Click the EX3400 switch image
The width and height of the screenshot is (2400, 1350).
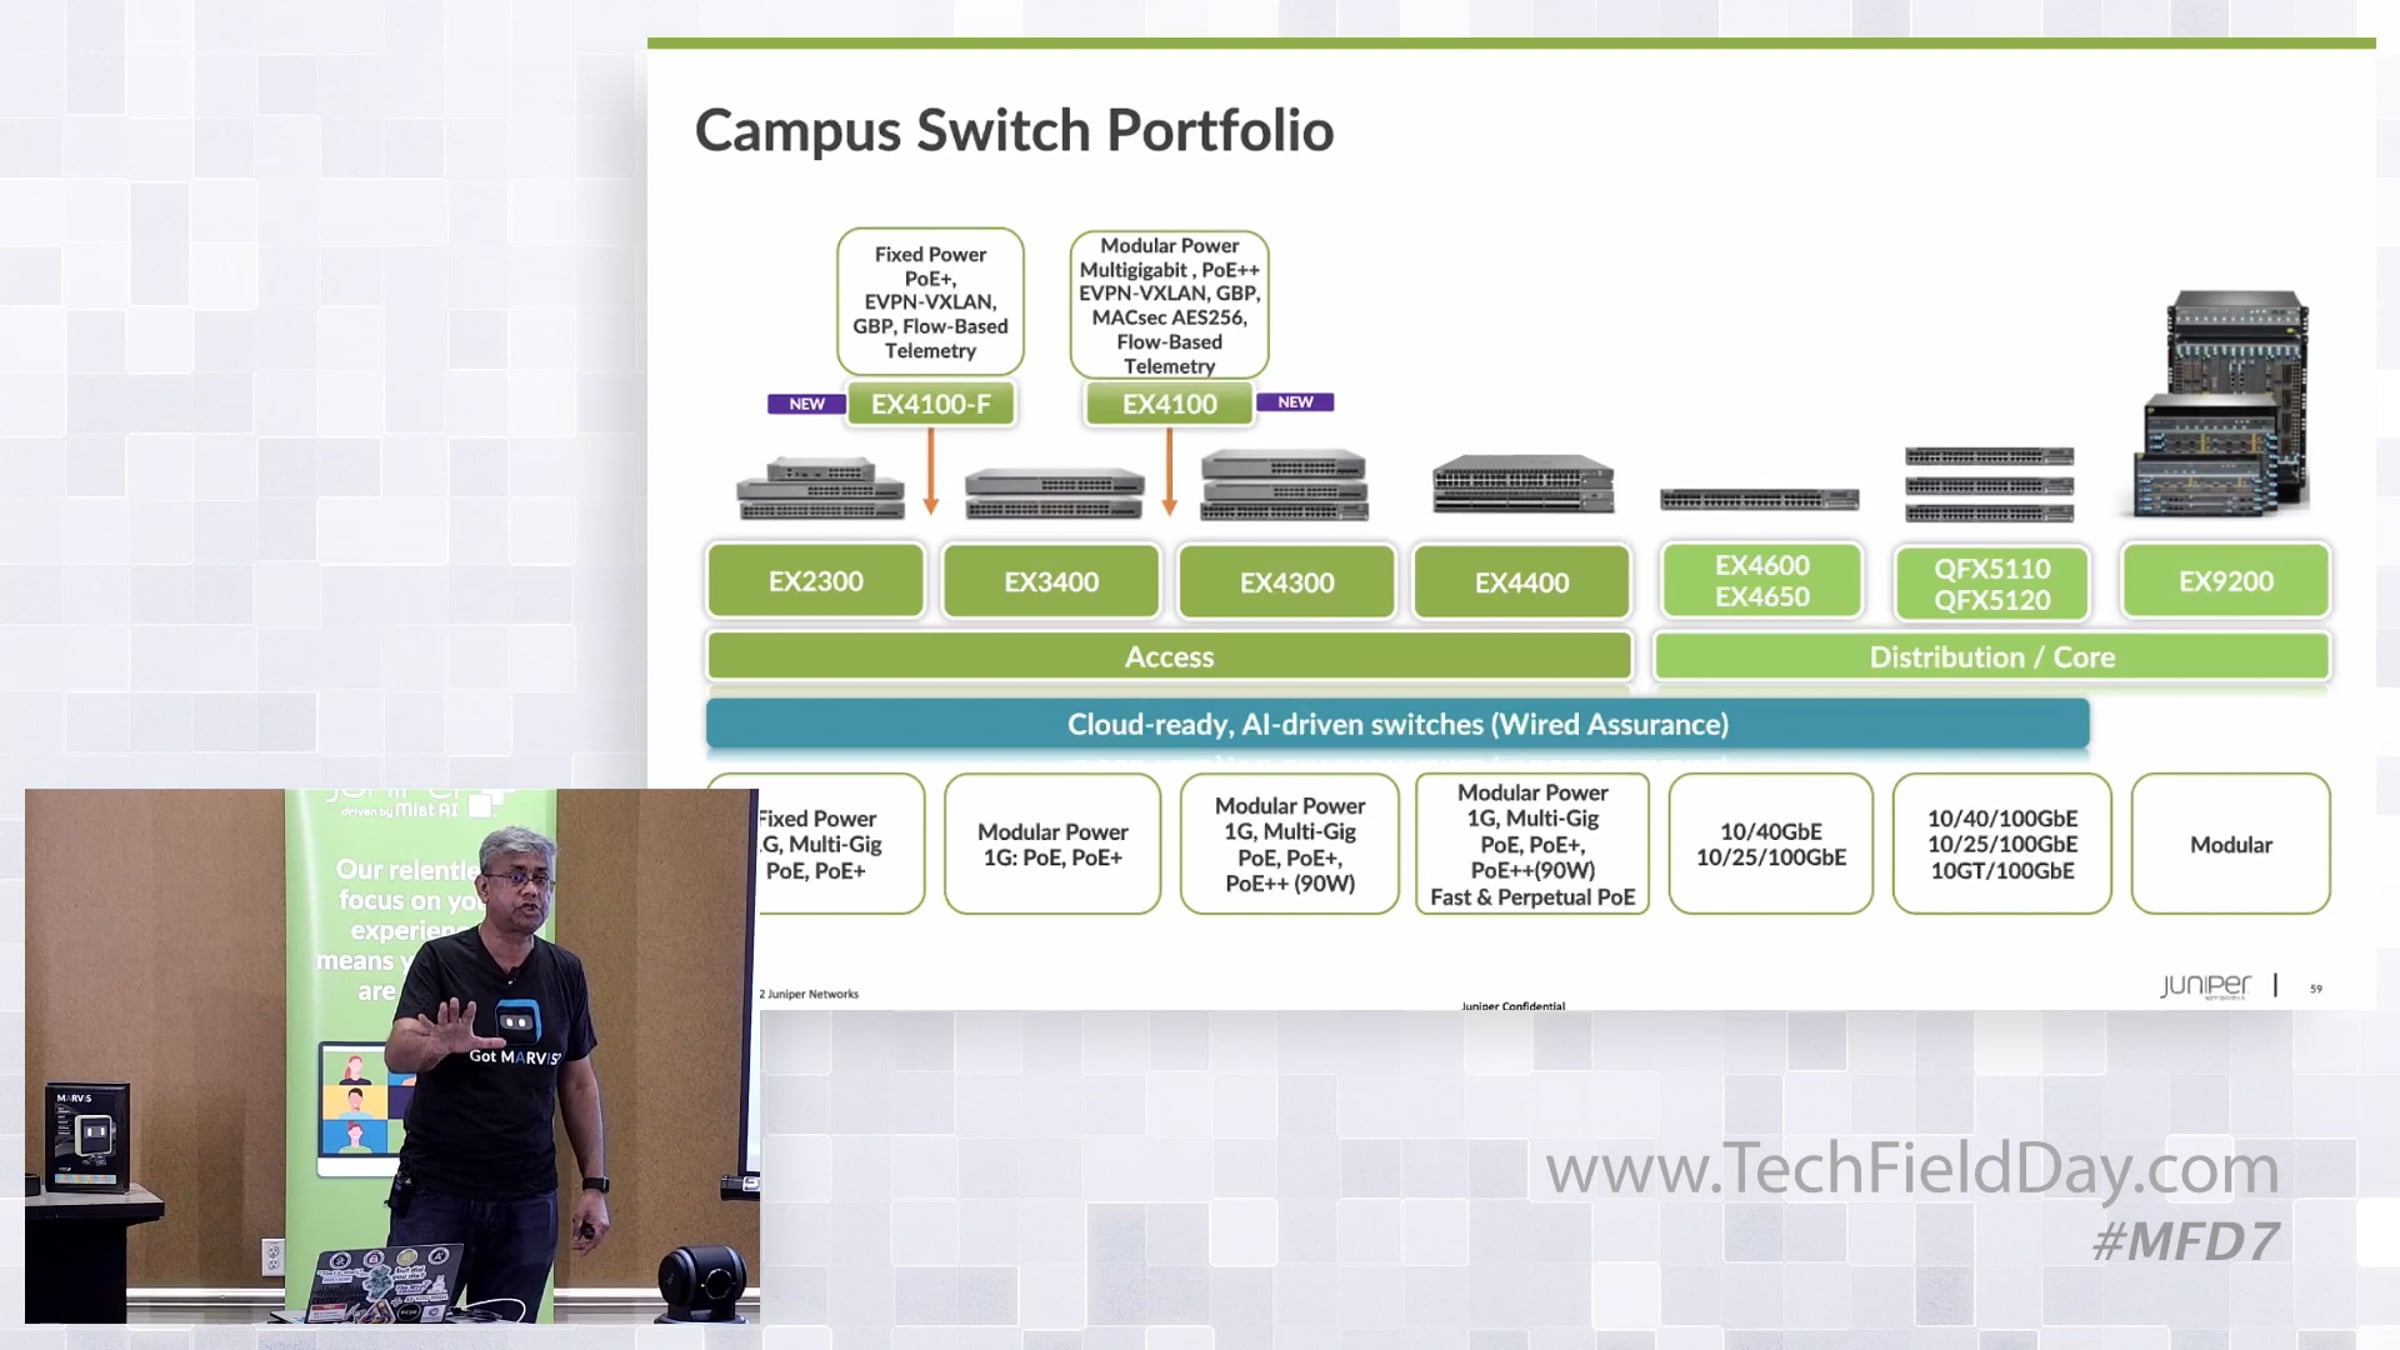(1054, 493)
